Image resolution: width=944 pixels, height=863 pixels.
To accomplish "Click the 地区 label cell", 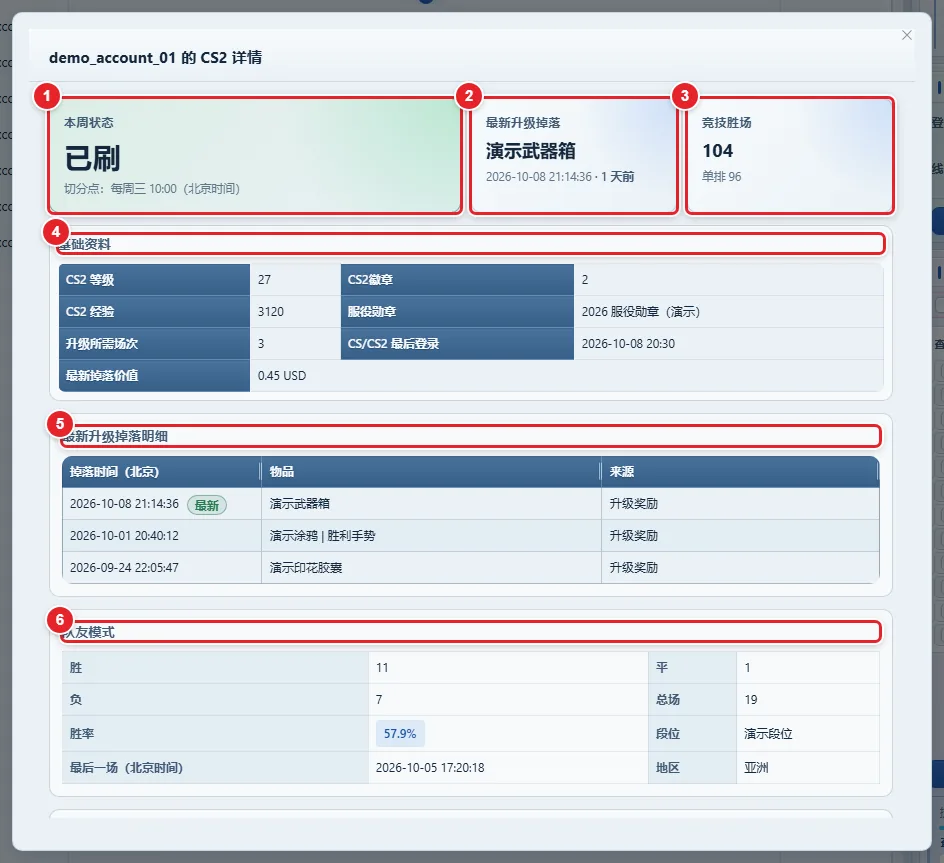I will tap(692, 768).
